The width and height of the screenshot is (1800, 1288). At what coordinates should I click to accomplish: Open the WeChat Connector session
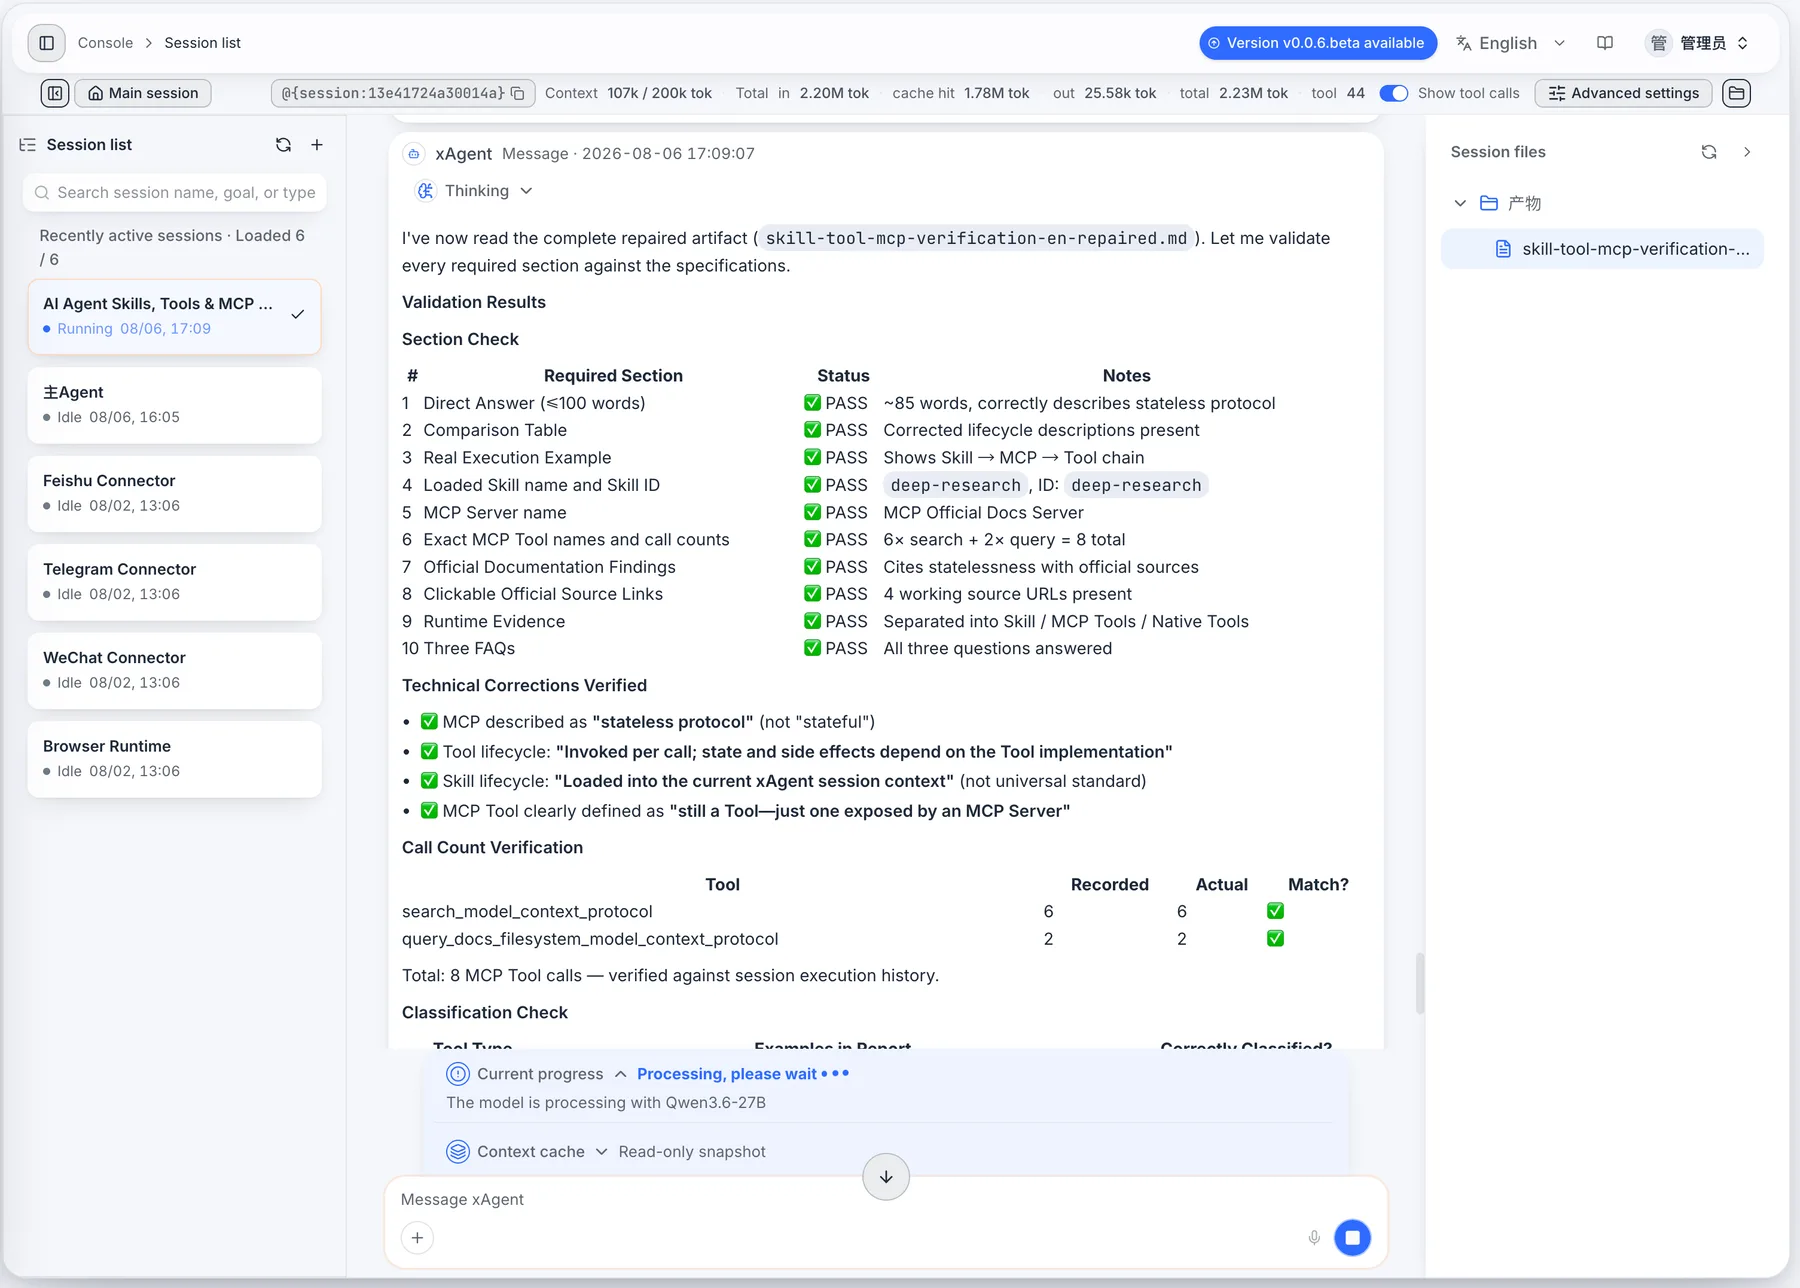[x=174, y=670]
